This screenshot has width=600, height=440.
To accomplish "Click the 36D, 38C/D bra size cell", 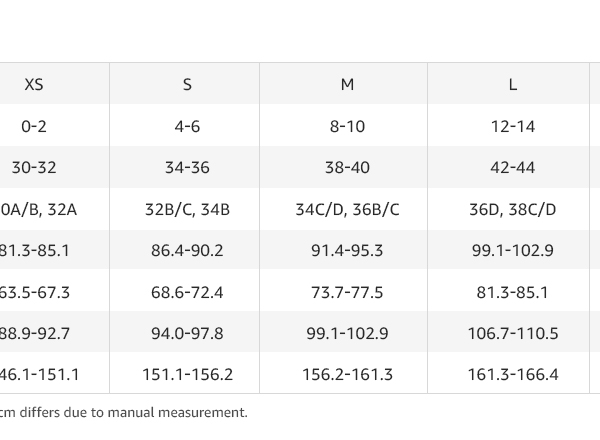I will (512, 210).
